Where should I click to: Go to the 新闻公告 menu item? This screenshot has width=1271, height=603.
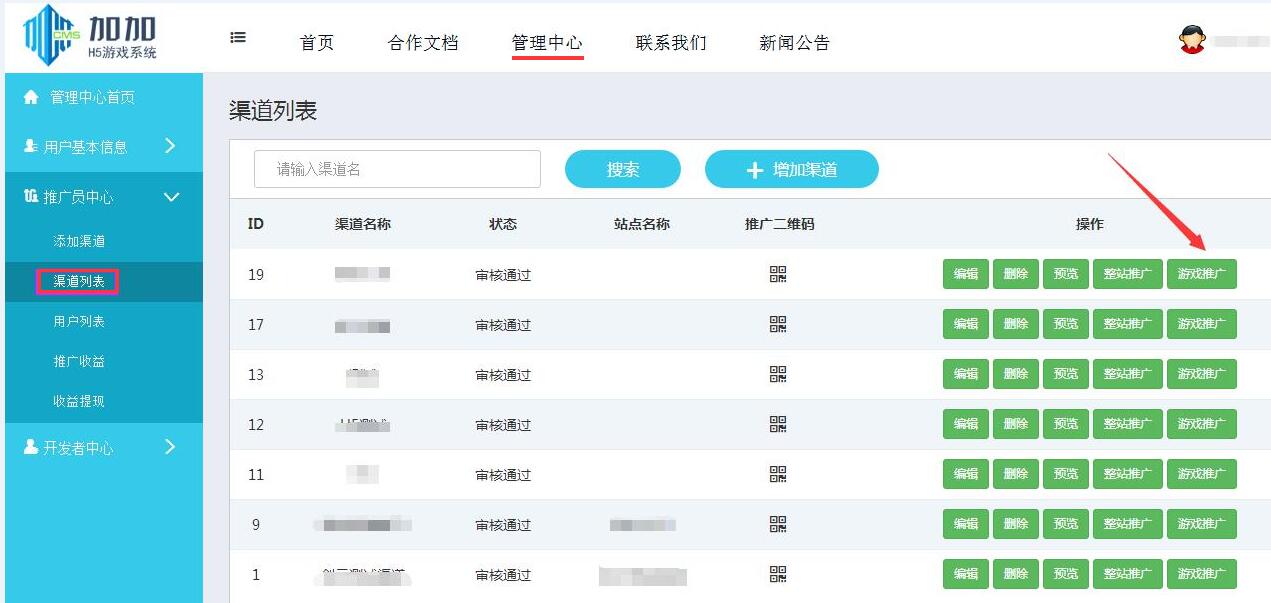(x=794, y=42)
